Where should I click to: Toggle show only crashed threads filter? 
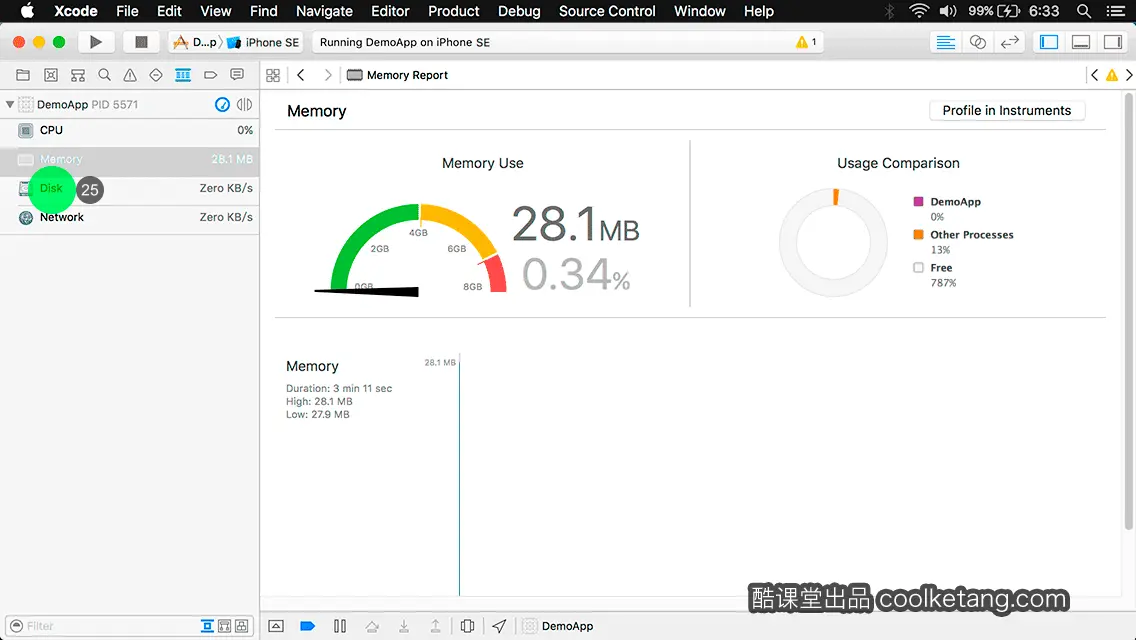pyautogui.click(x=207, y=626)
